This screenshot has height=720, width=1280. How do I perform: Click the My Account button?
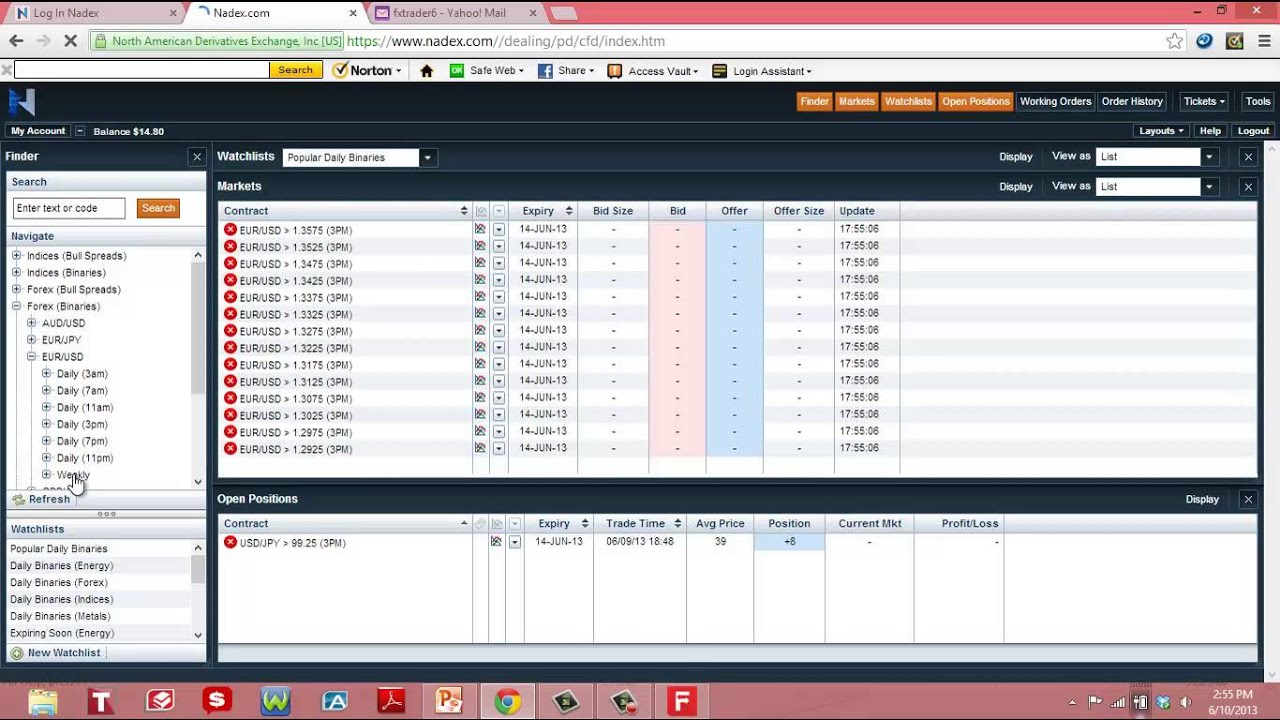tap(38, 131)
